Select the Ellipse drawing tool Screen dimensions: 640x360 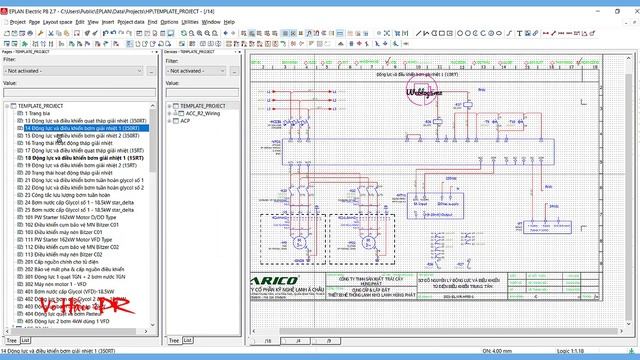pos(499,33)
